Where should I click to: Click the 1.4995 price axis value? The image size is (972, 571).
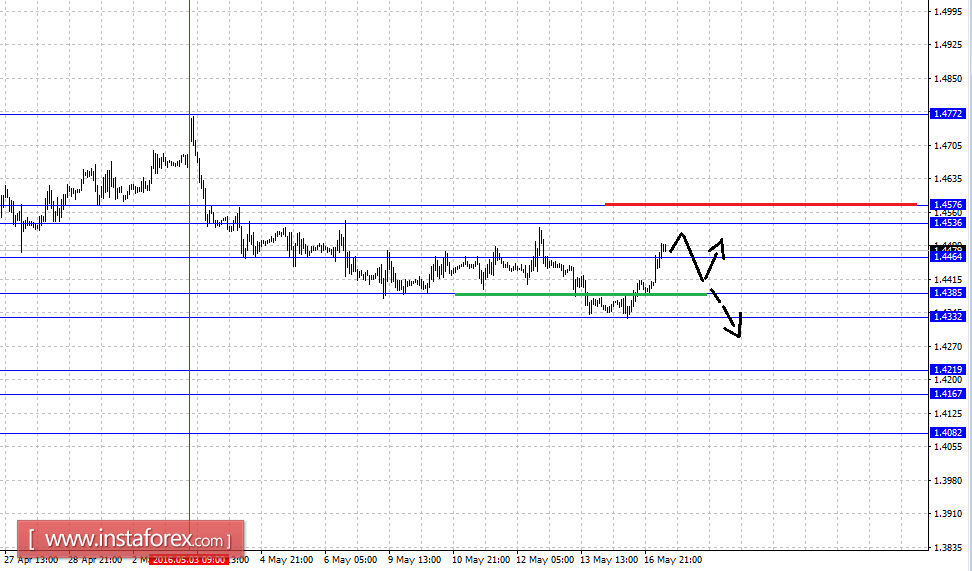tap(949, 12)
